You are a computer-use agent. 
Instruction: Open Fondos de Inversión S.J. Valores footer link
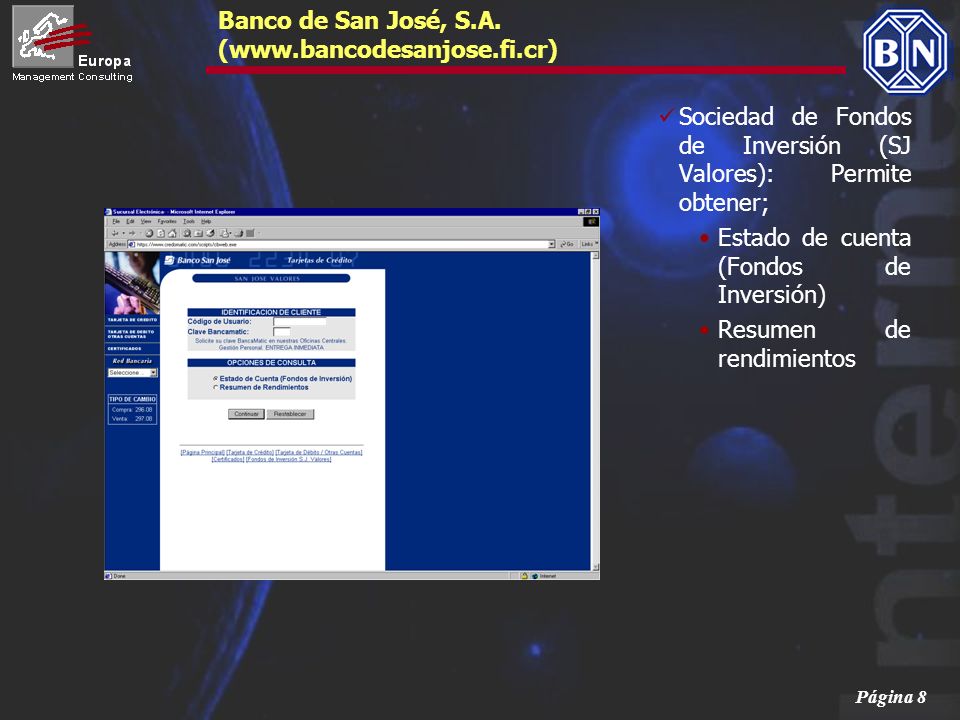point(288,459)
